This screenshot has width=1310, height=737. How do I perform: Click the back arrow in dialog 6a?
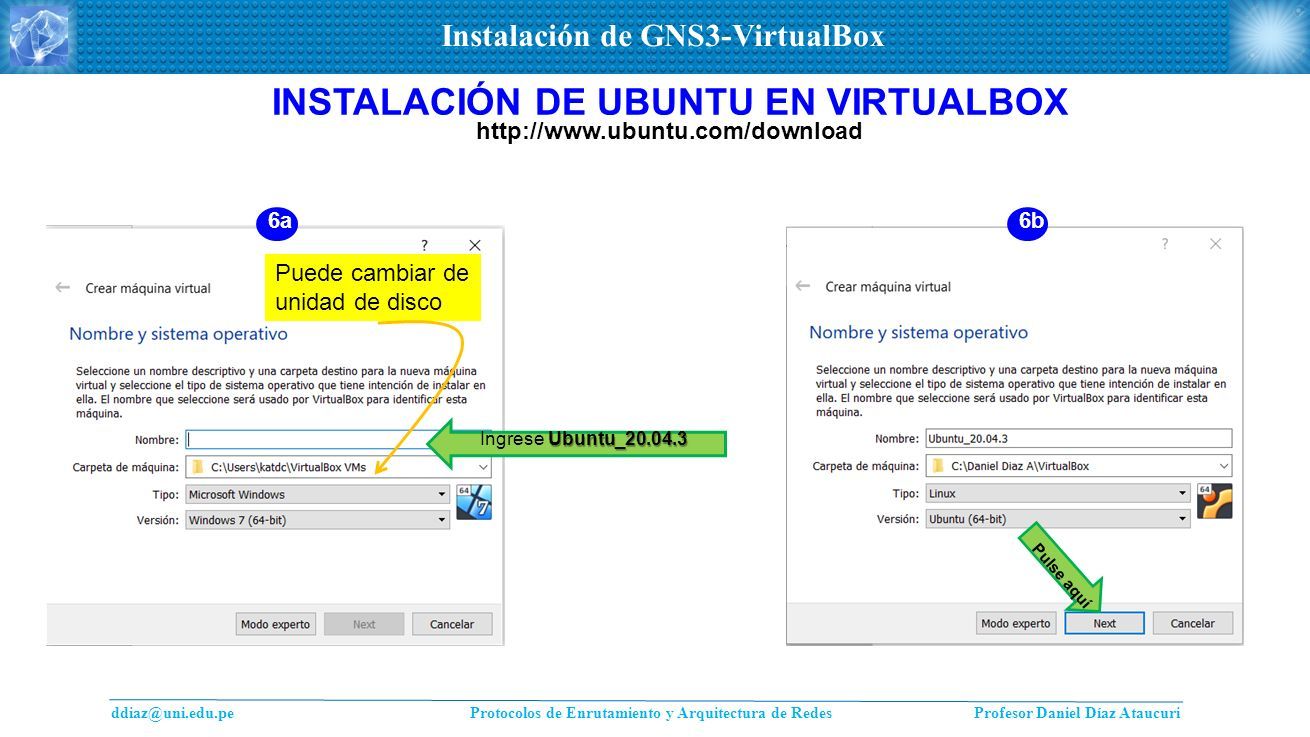click(x=63, y=288)
